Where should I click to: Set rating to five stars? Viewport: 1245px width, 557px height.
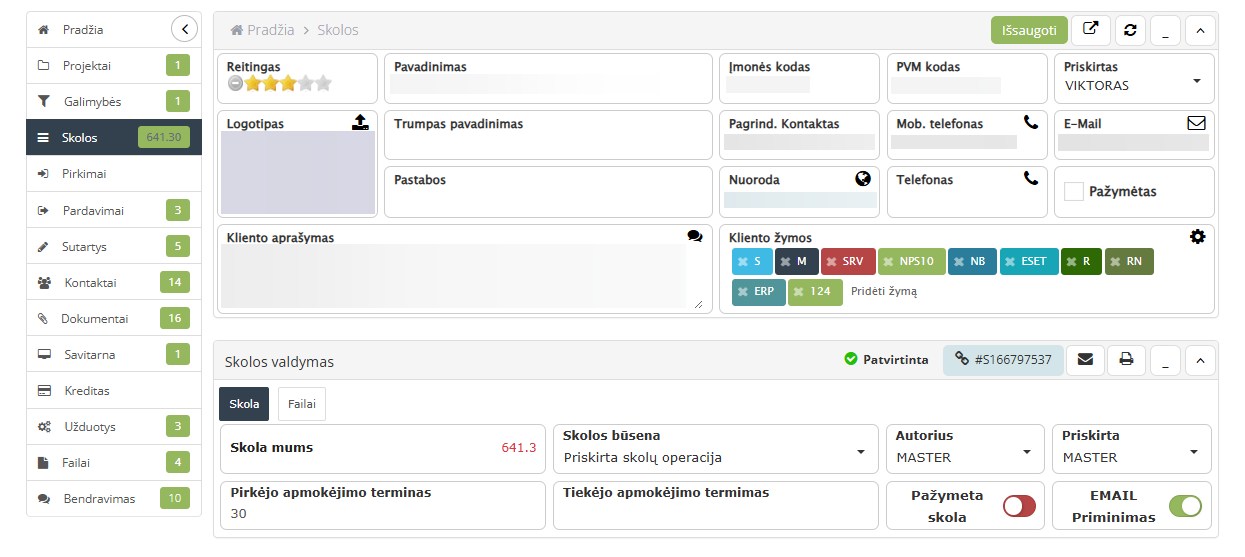323,84
